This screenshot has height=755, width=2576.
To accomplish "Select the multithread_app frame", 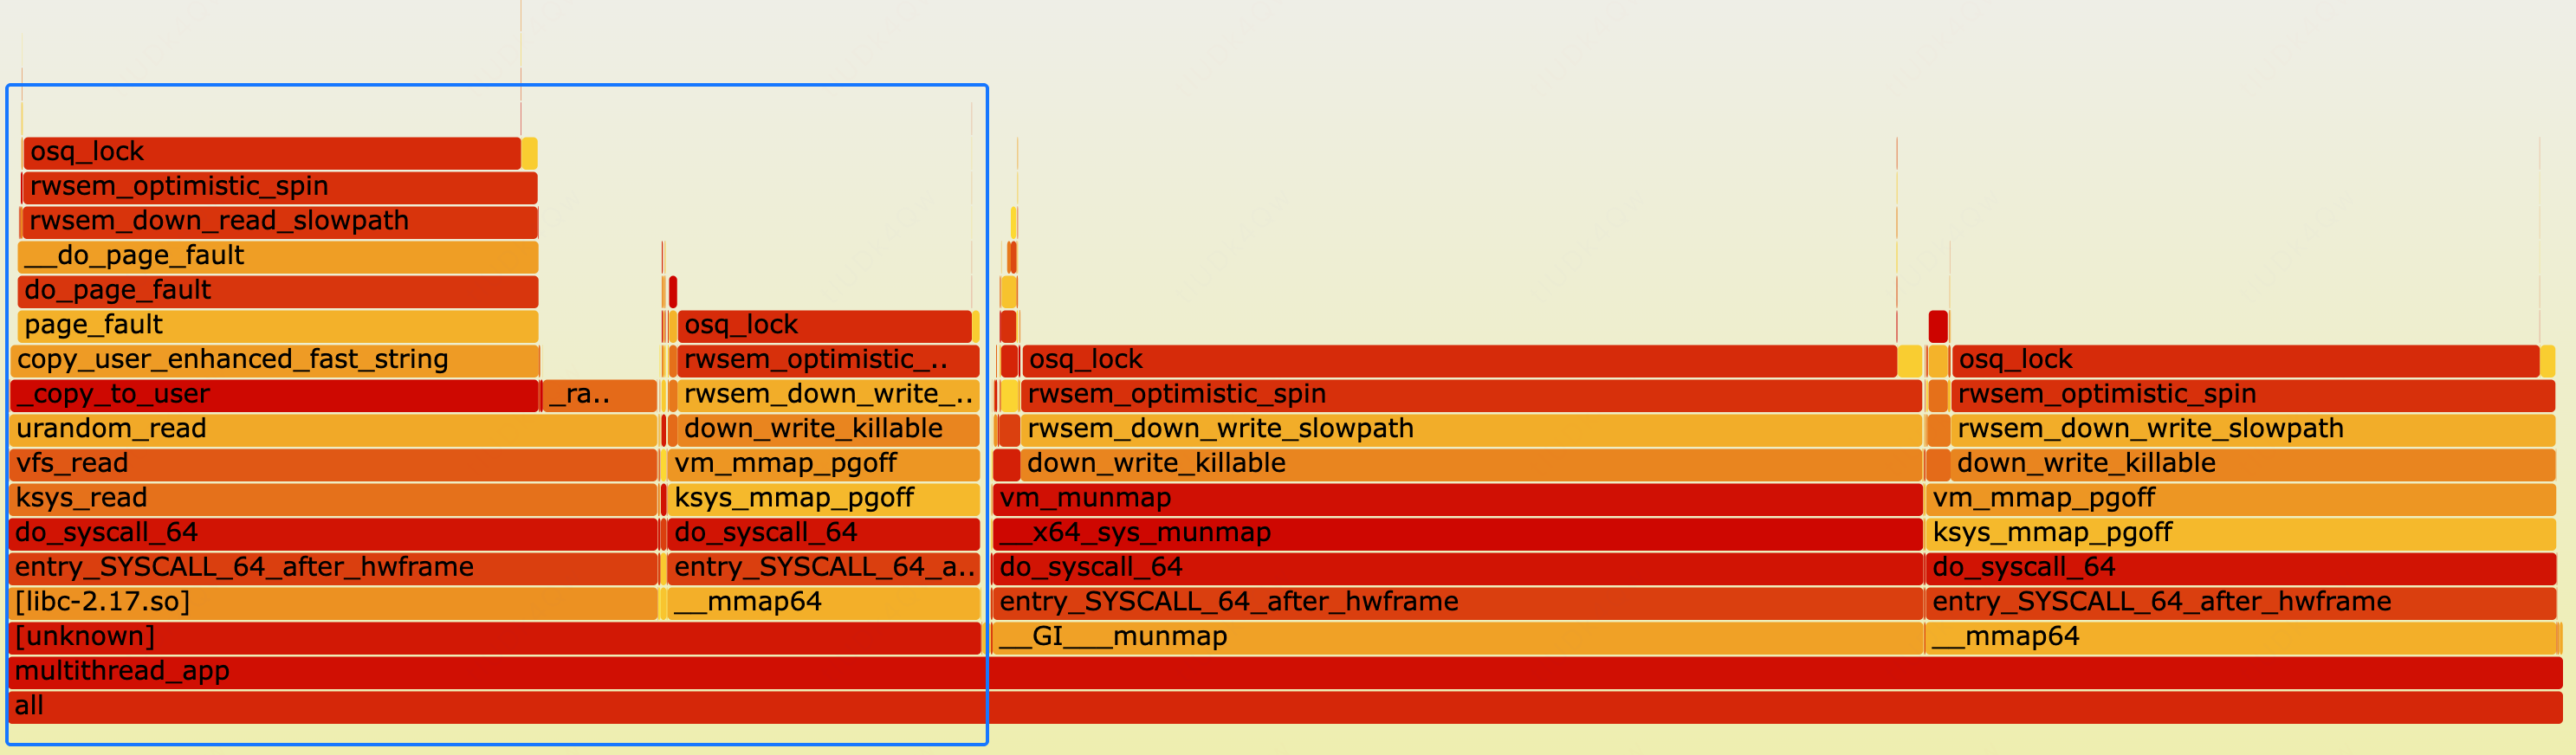I will click(x=1280, y=671).
